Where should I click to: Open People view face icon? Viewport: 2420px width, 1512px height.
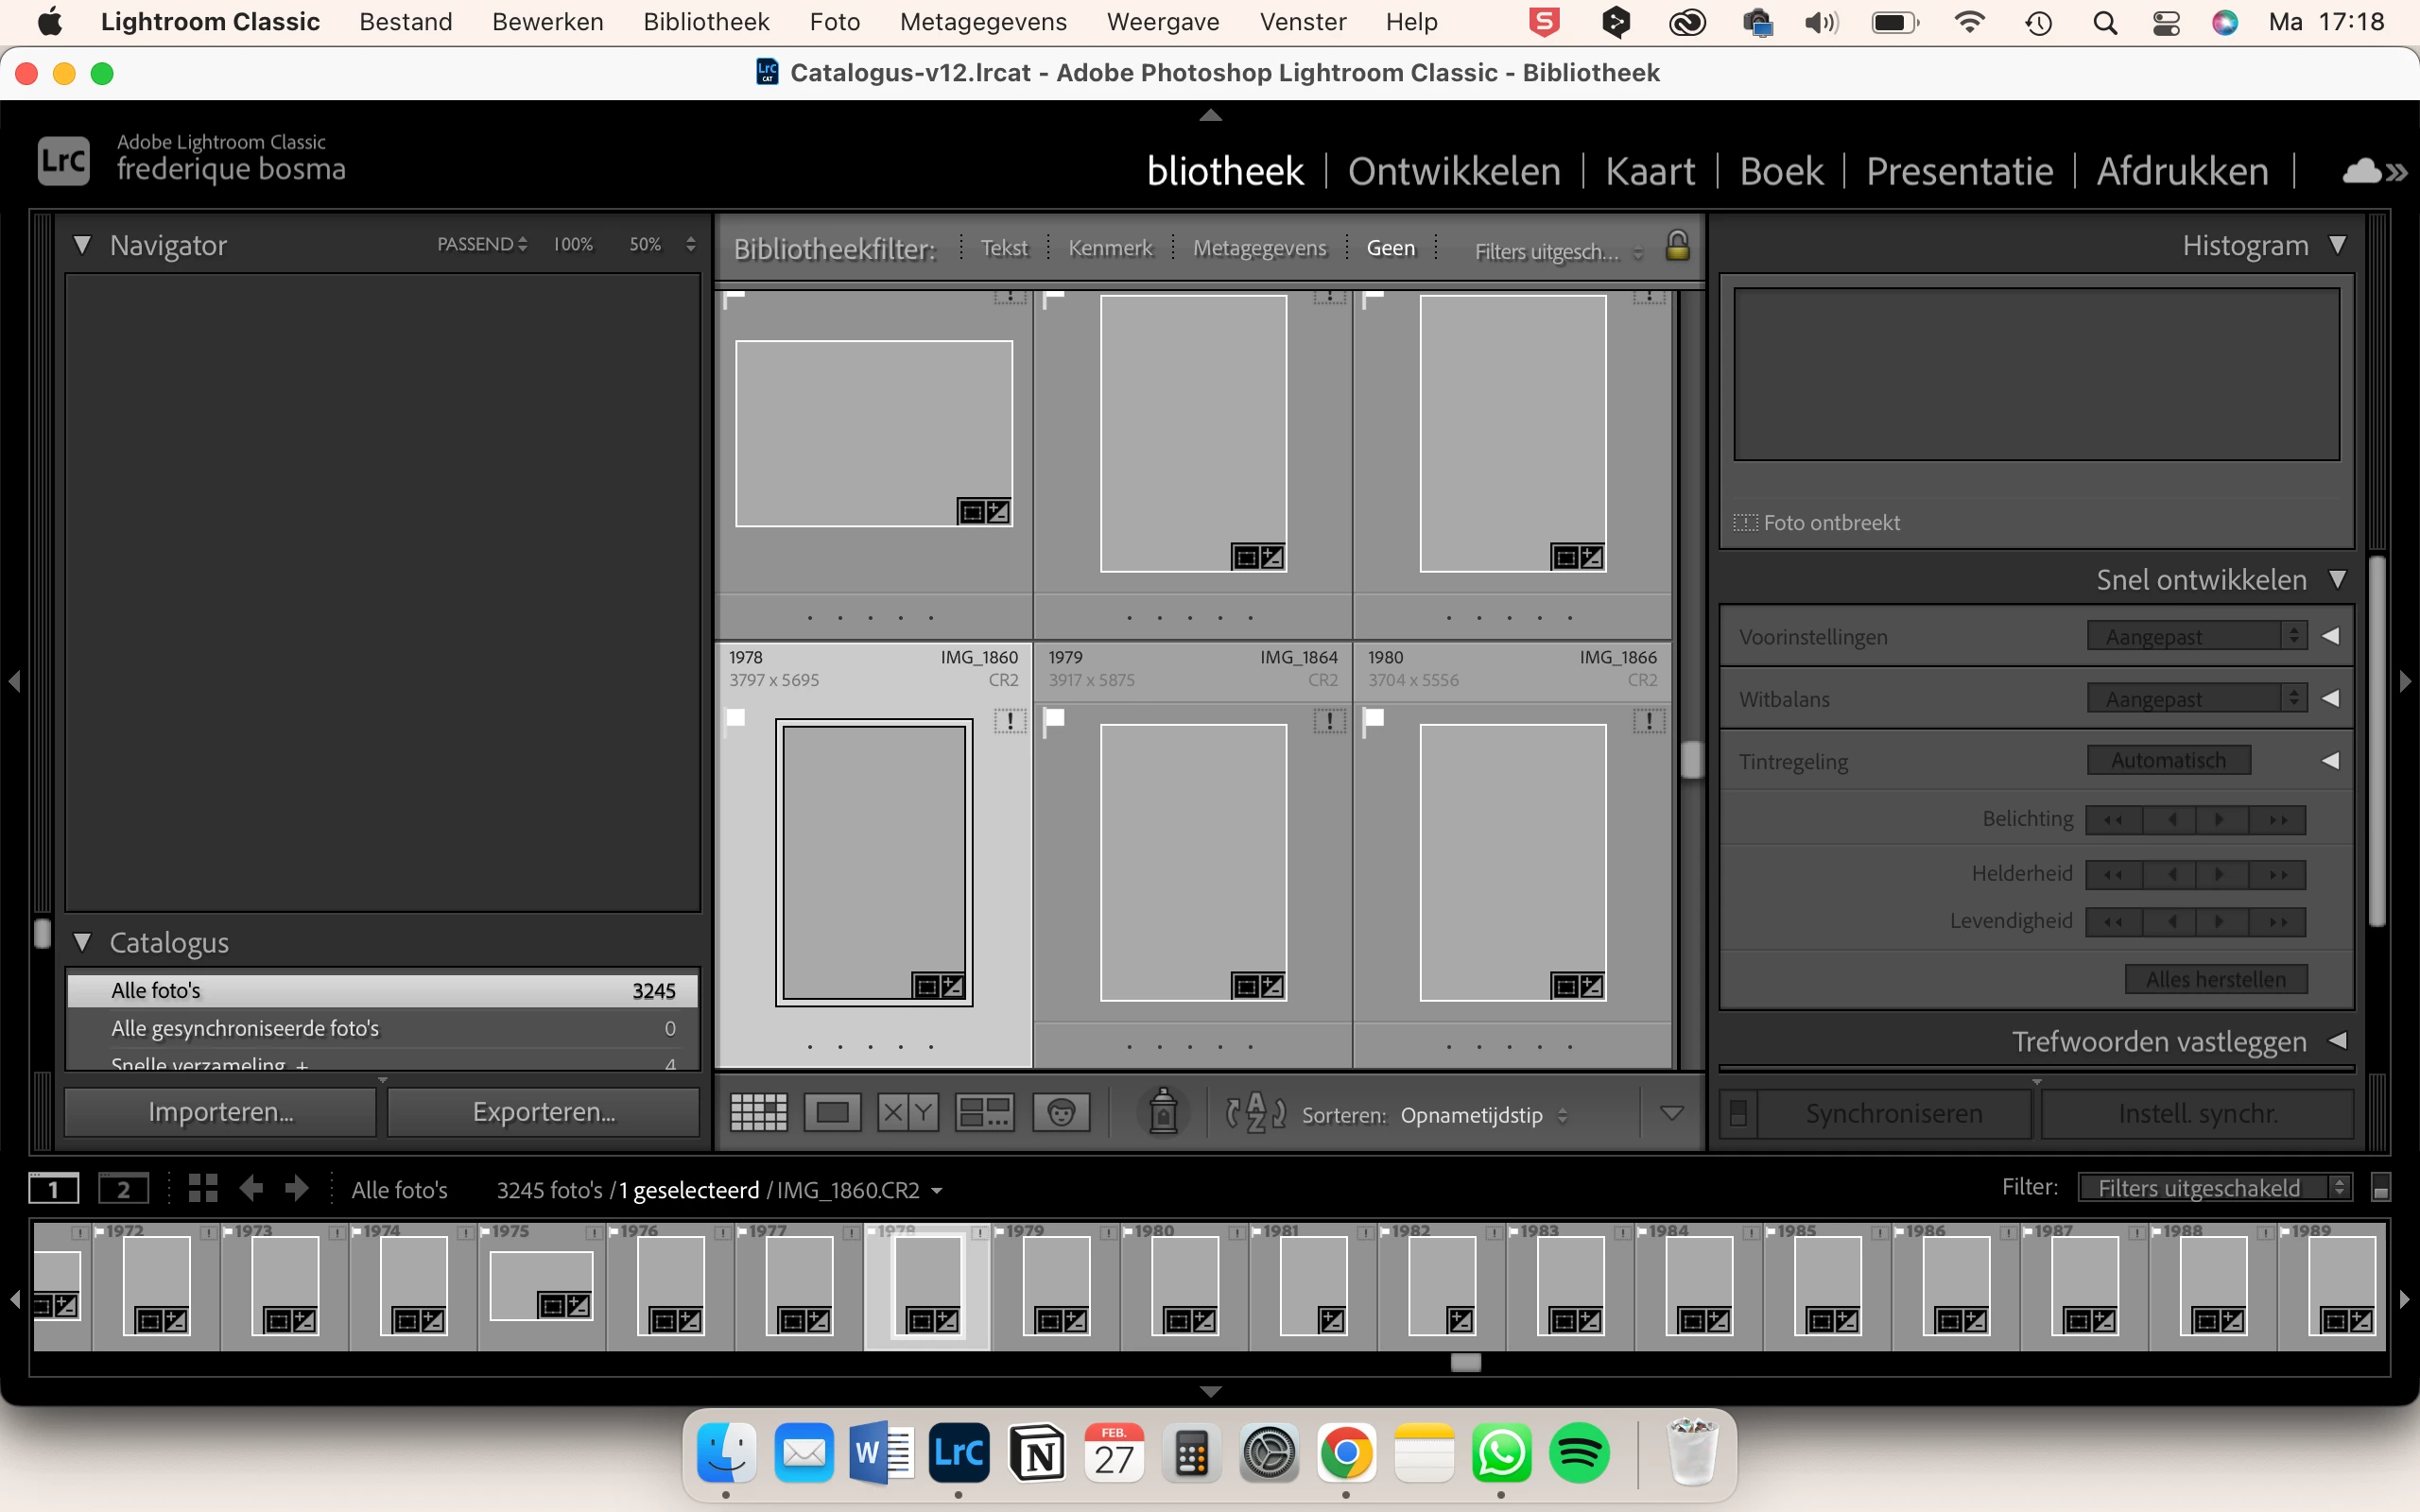click(x=1060, y=1112)
